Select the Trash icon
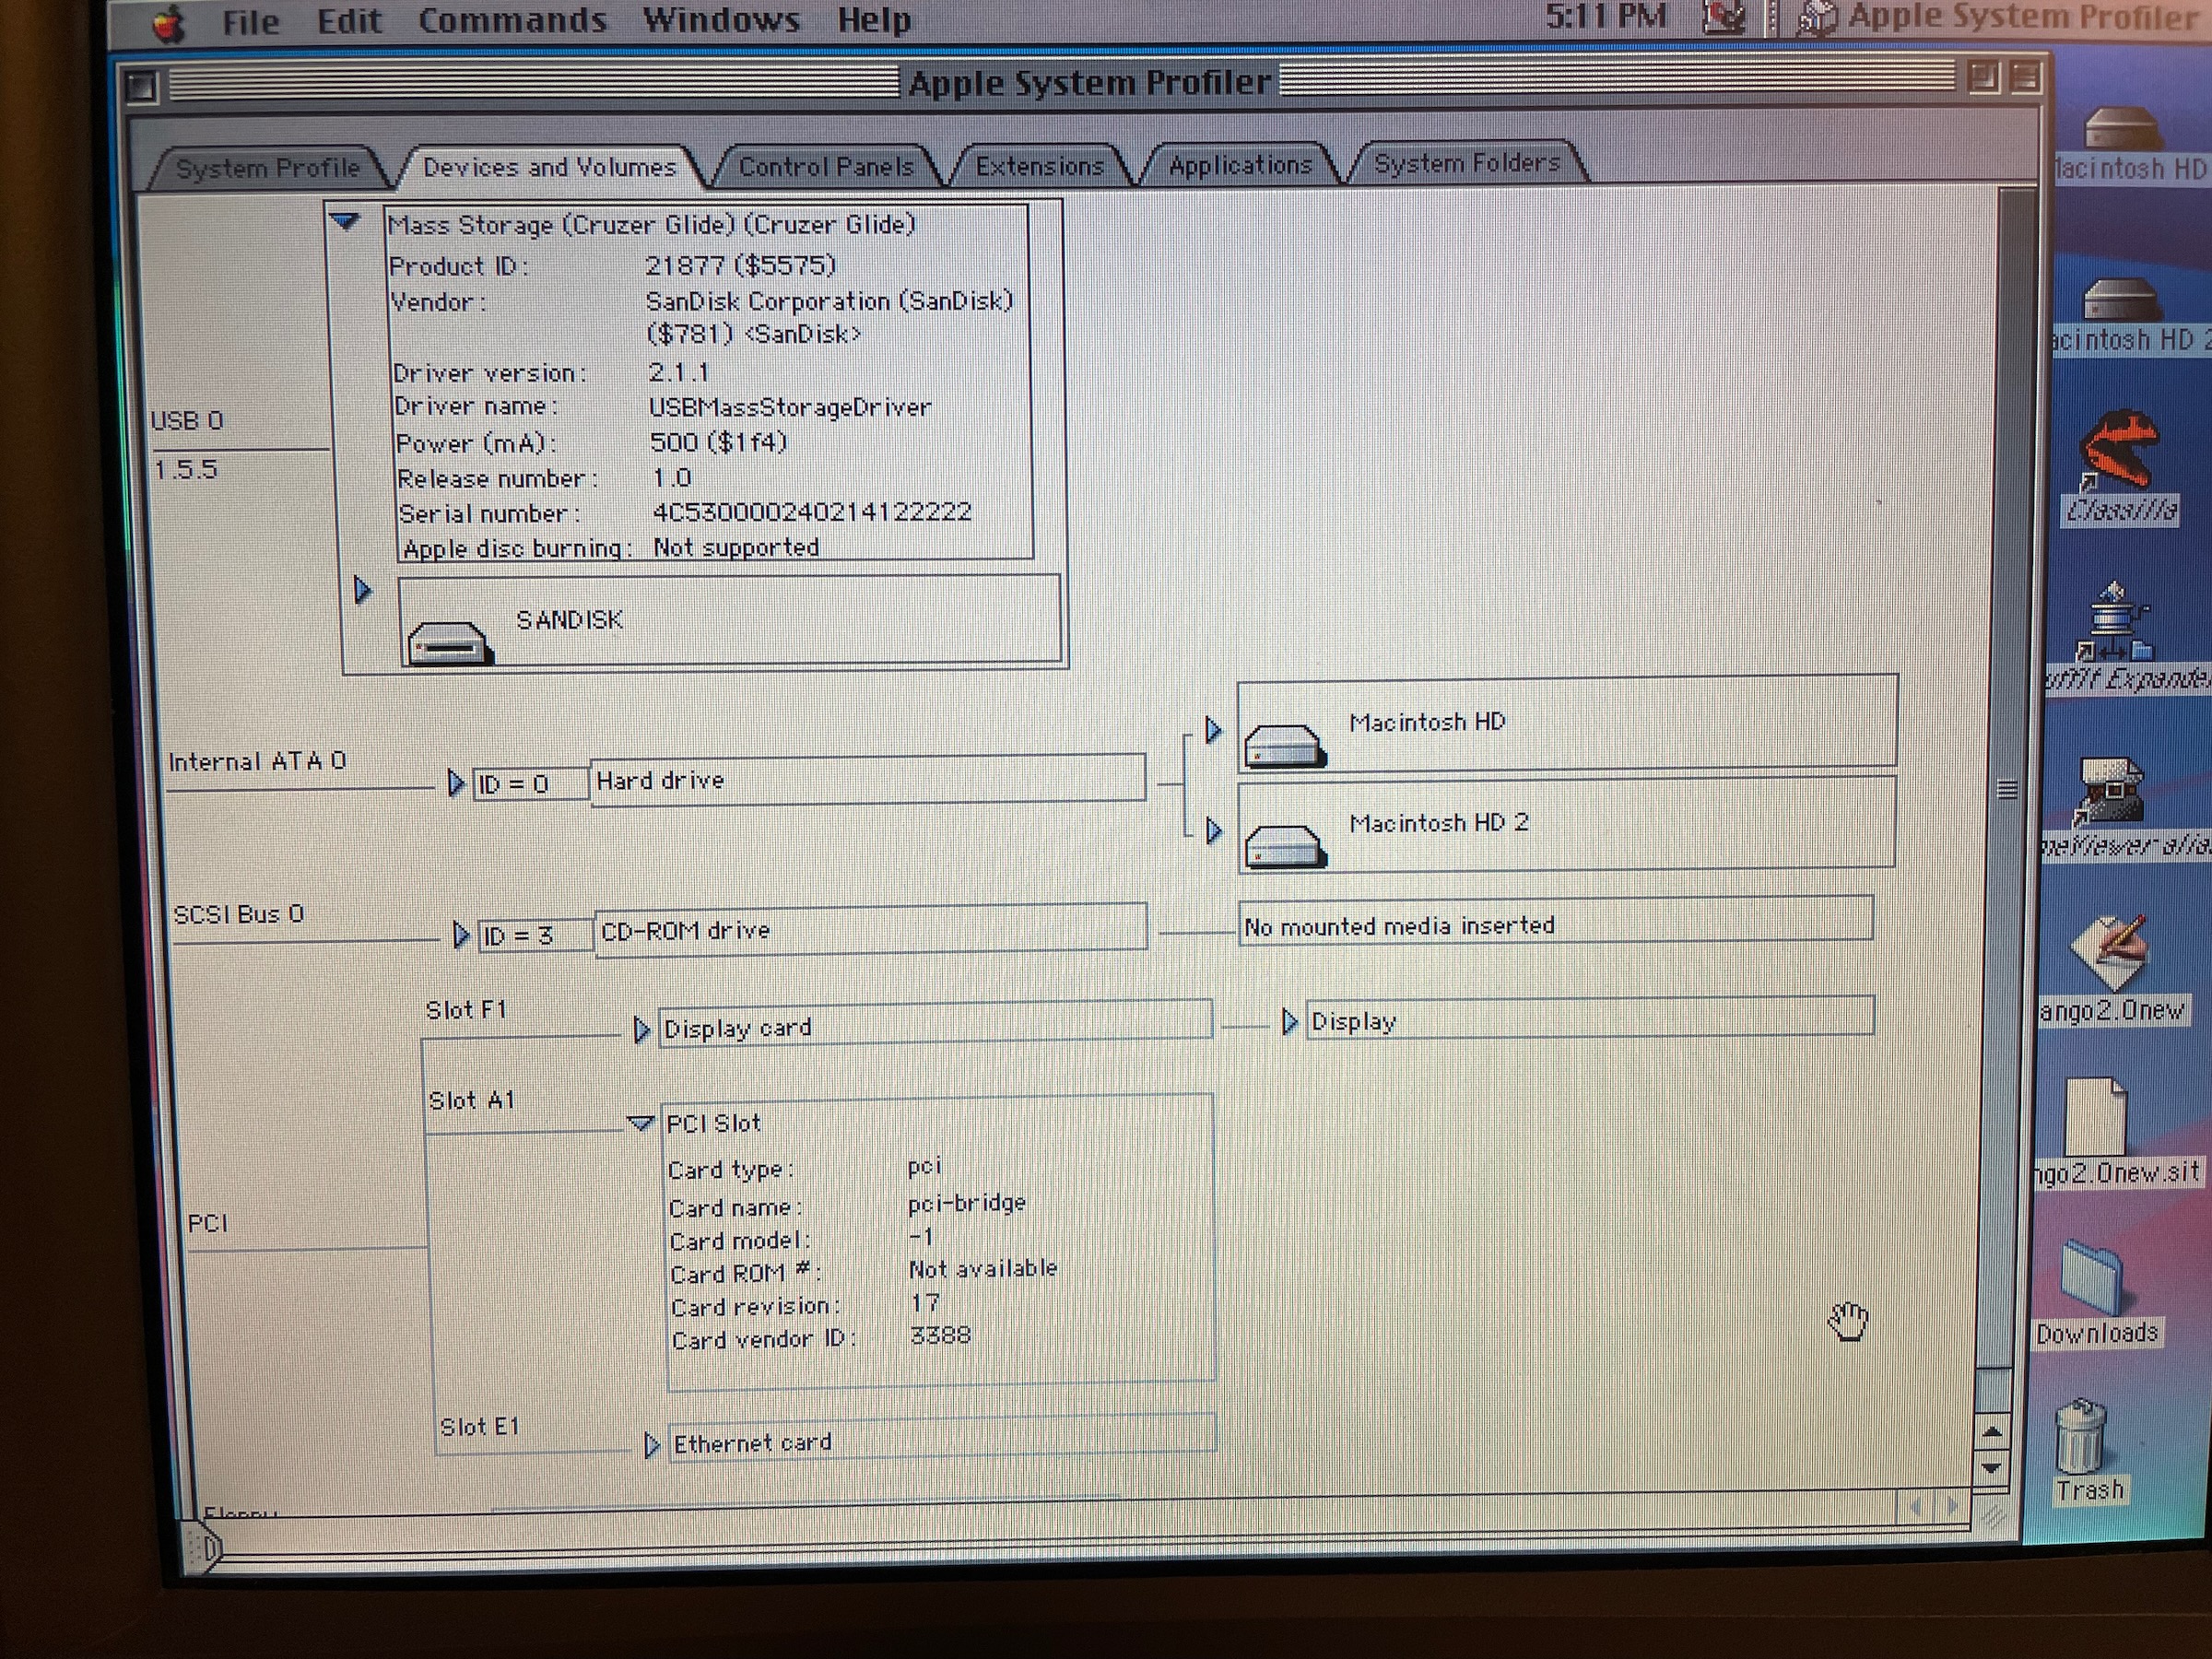 tap(2082, 1436)
